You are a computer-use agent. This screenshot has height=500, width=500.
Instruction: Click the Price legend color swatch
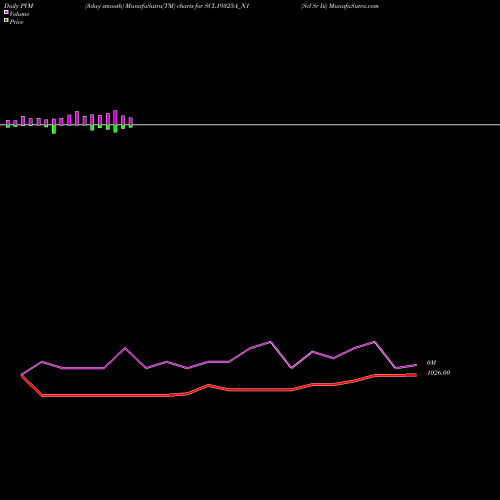tap(6, 20)
